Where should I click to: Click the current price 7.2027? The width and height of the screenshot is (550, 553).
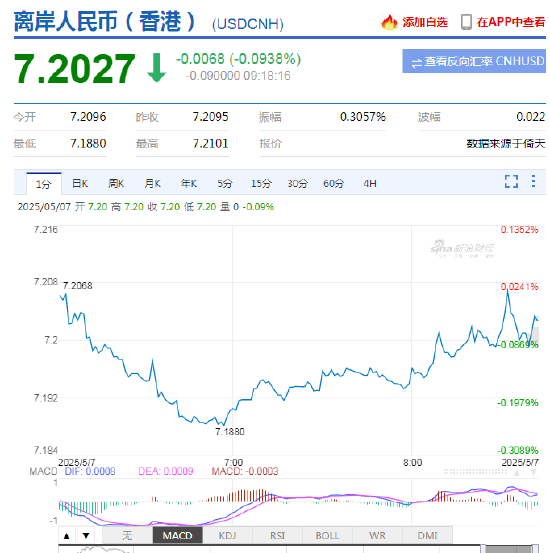point(74,68)
